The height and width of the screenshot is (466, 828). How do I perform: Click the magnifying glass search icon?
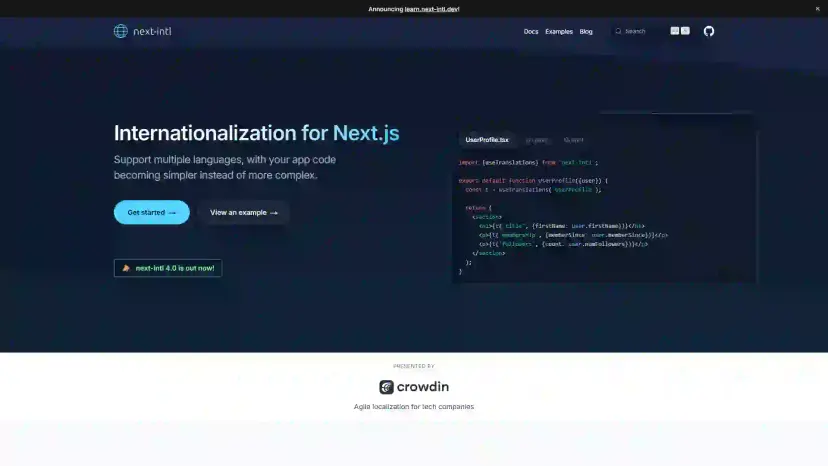pos(619,31)
